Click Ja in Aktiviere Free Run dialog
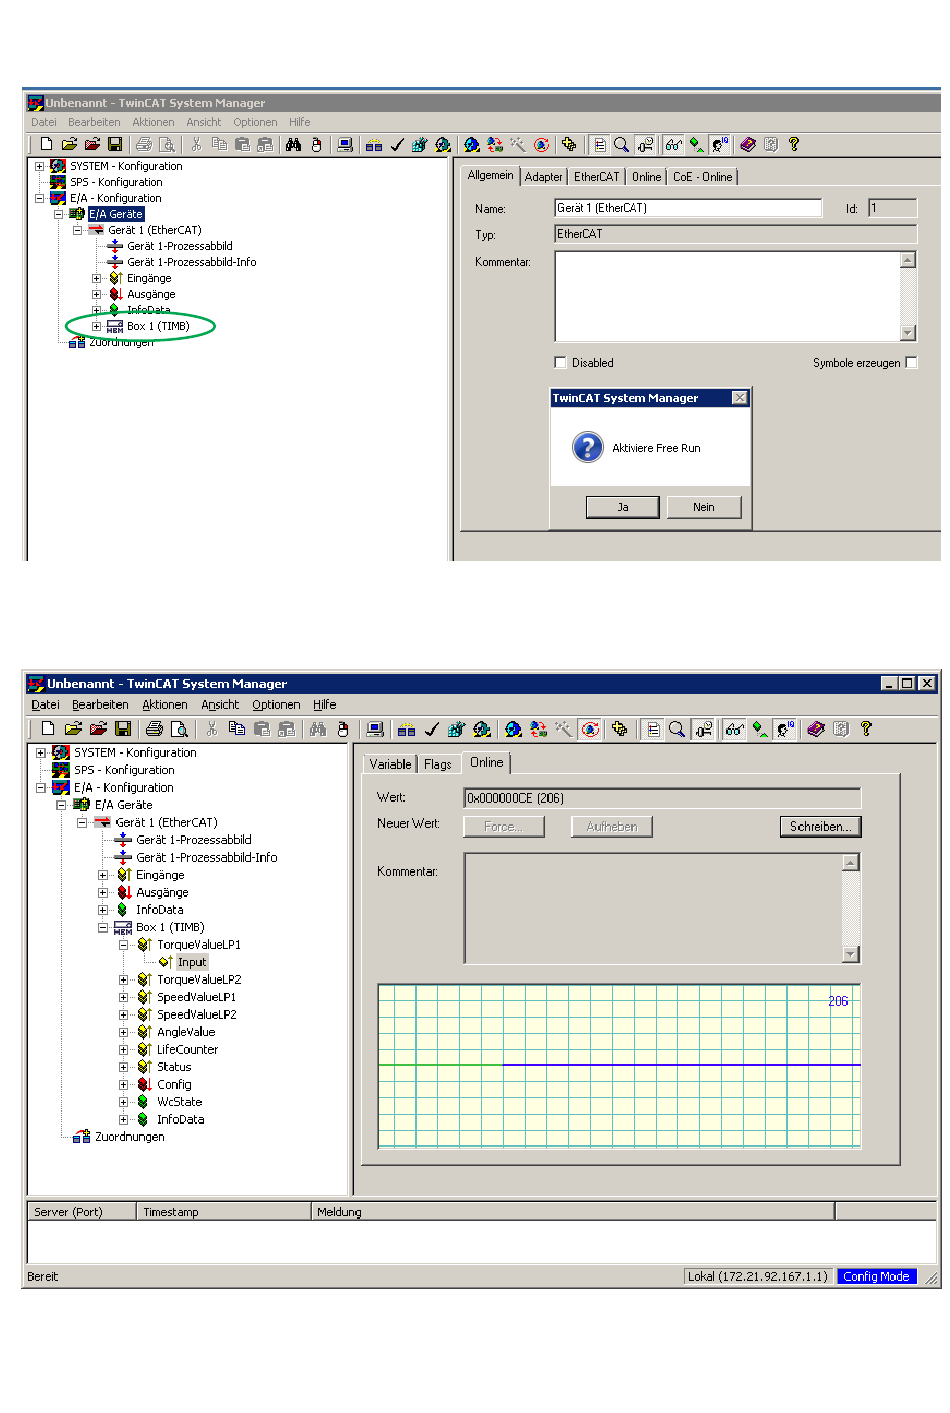 click(623, 507)
